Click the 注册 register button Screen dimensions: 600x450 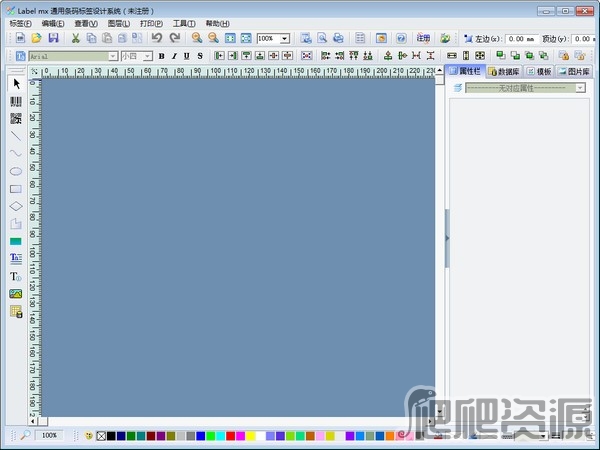423,38
